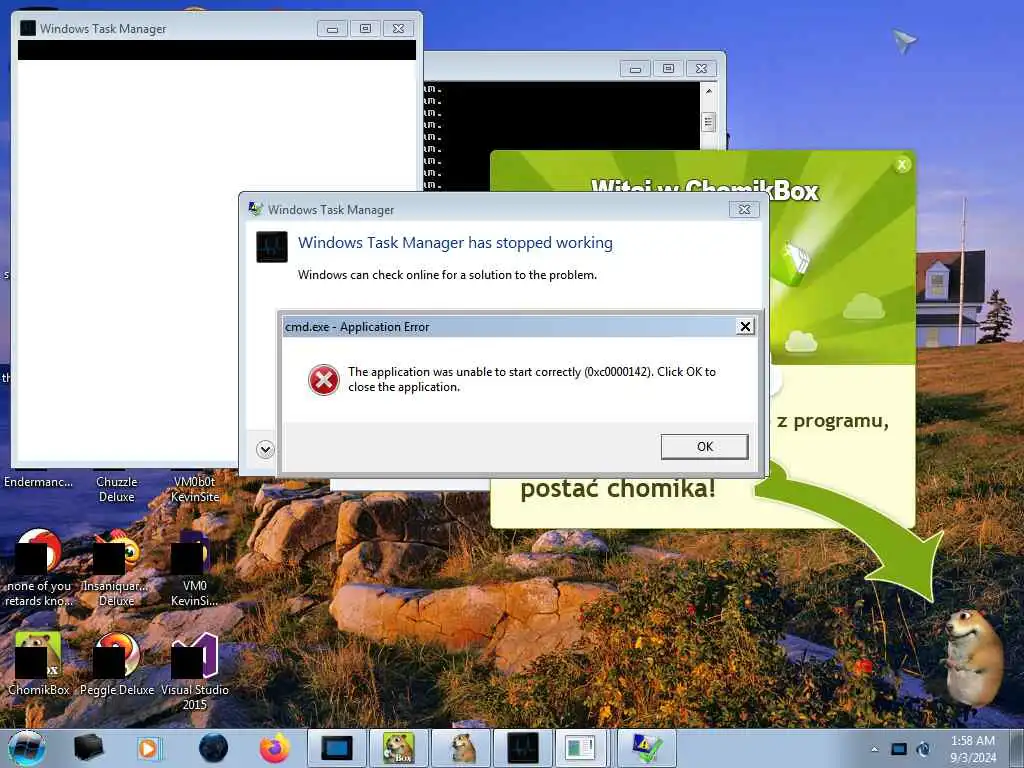Select the Insaniquarium Deluxe desktop shortcut
The height and width of the screenshot is (768, 1024).
click(x=117, y=568)
